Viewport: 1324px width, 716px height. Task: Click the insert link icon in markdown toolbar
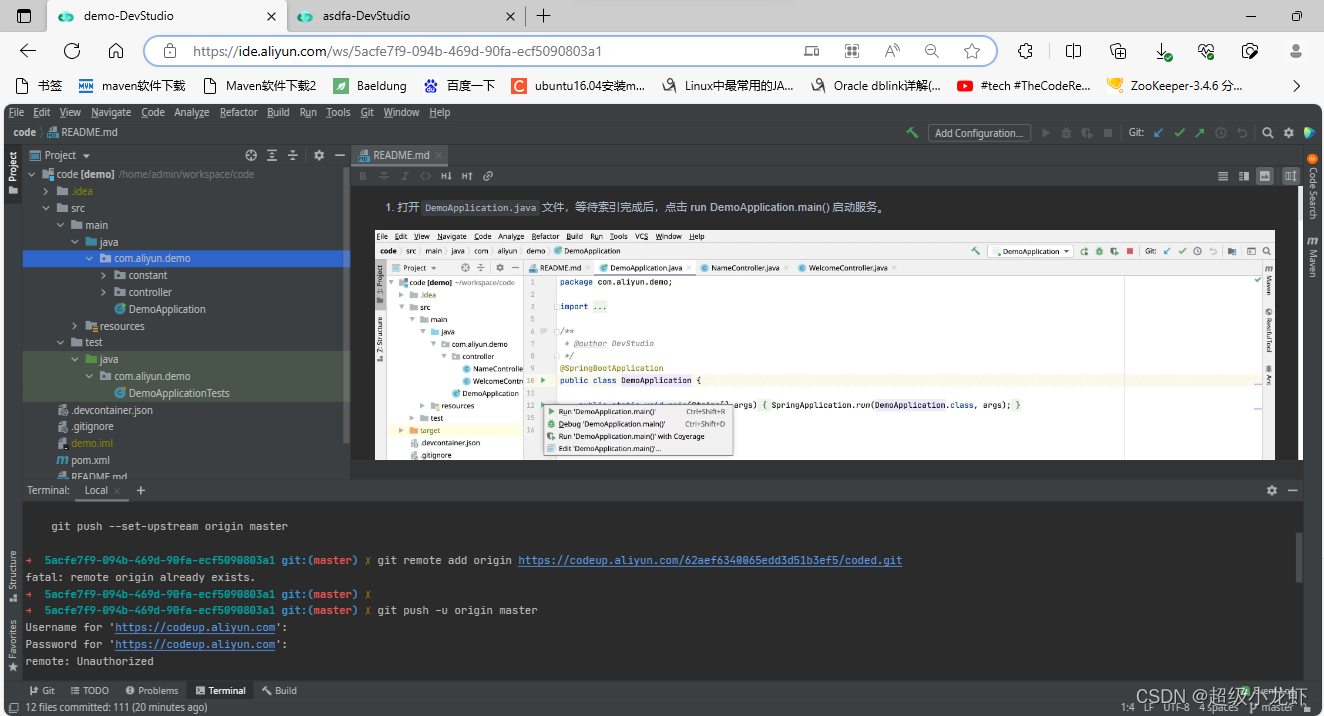488,176
